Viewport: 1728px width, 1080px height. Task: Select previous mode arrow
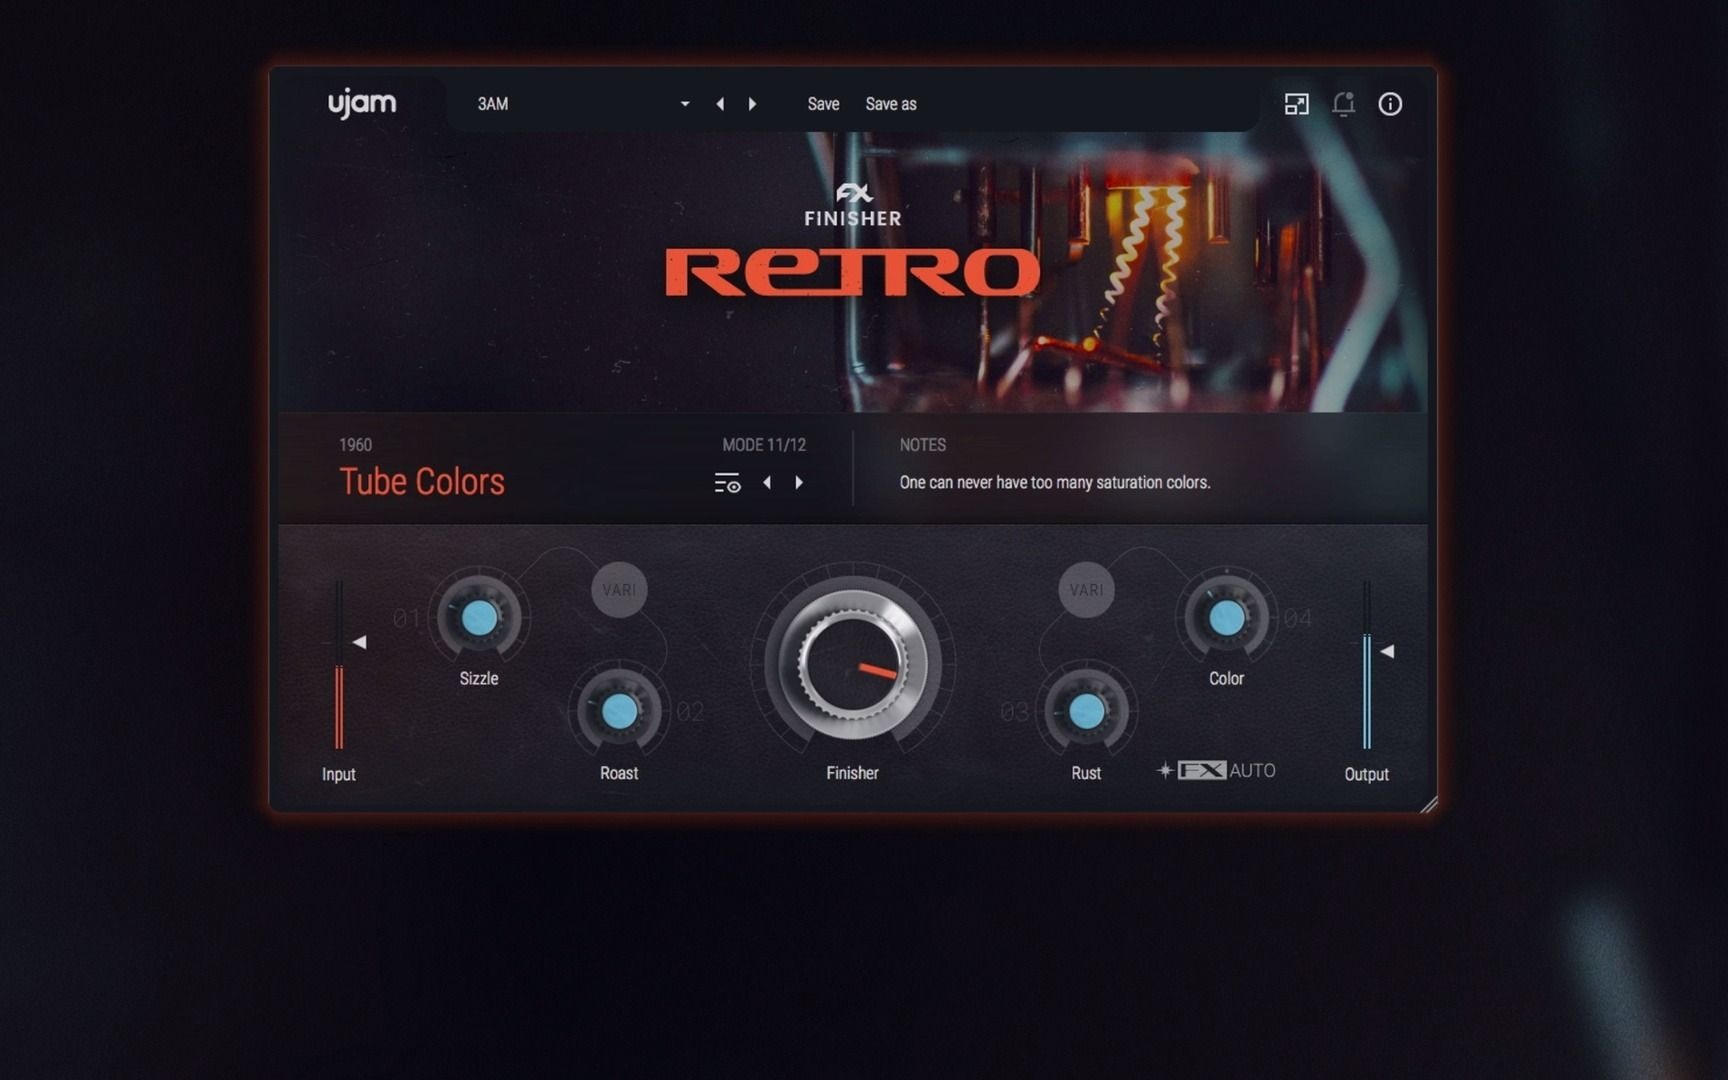click(767, 482)
